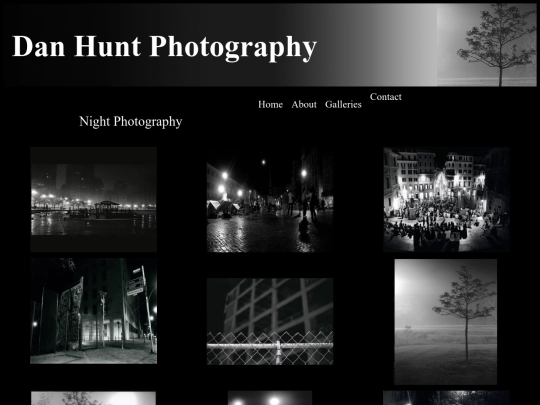This screenshot has width=540, height=405.
Task: Open the chain-link fence building photo
Action: (270, 322)
